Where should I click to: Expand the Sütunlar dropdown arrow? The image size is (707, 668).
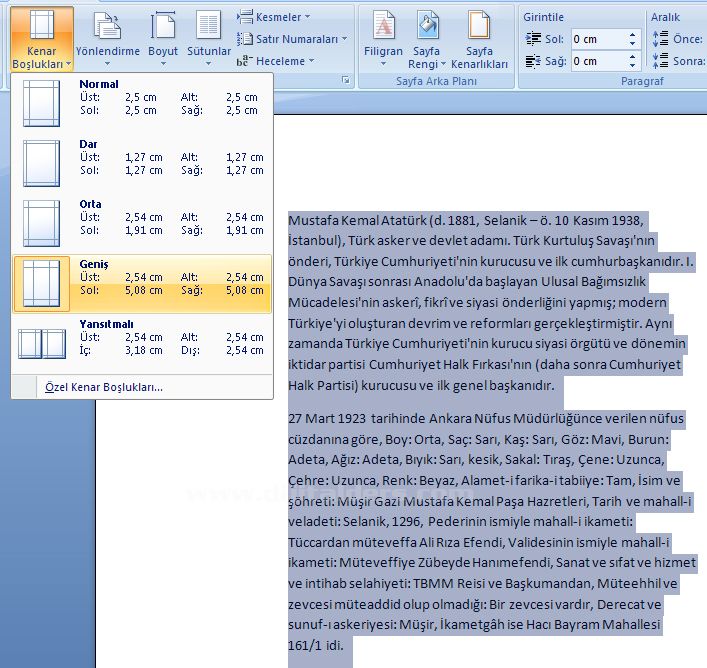[208, 64]
